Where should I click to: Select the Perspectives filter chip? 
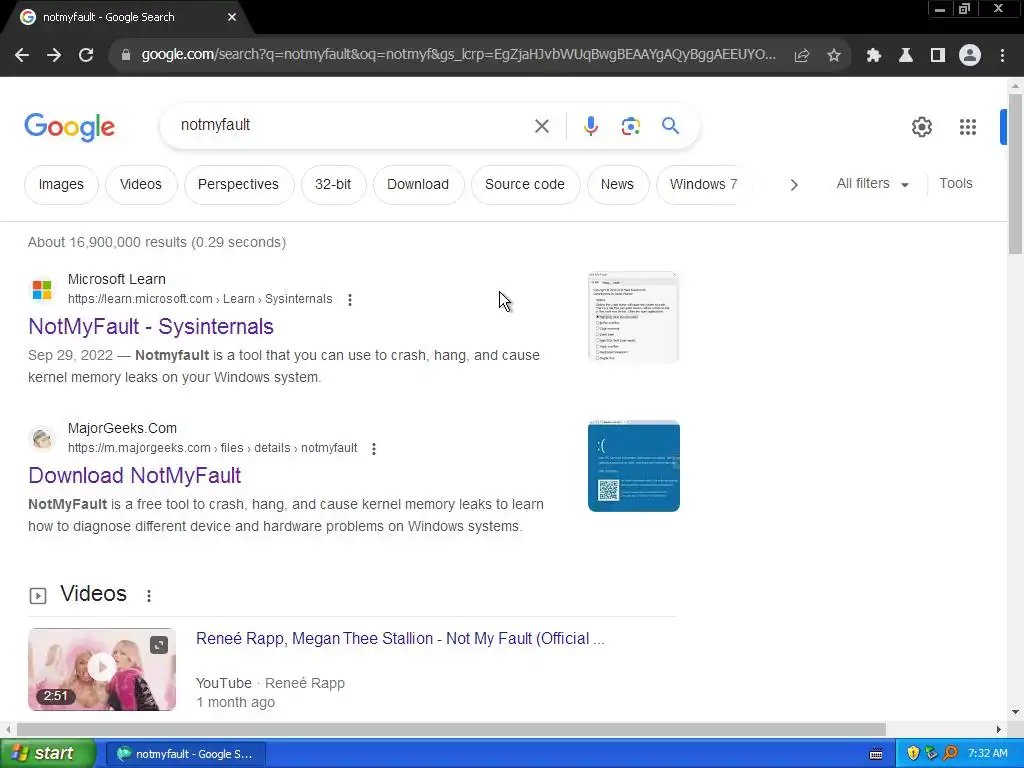point(238,185)
